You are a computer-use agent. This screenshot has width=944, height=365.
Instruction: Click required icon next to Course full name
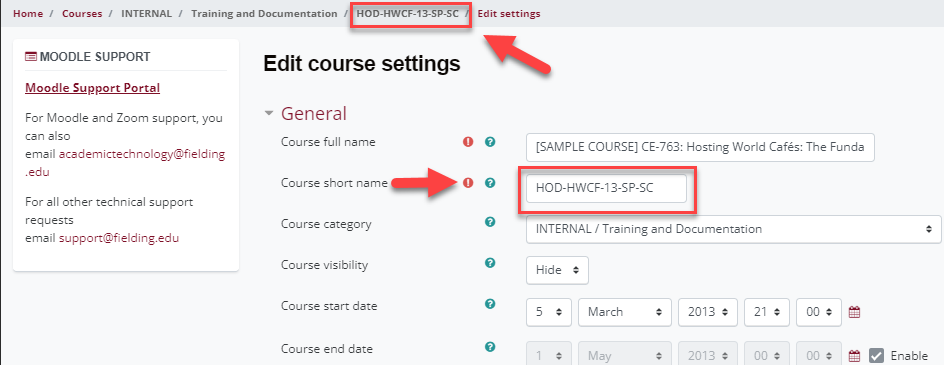coord(468,142)
